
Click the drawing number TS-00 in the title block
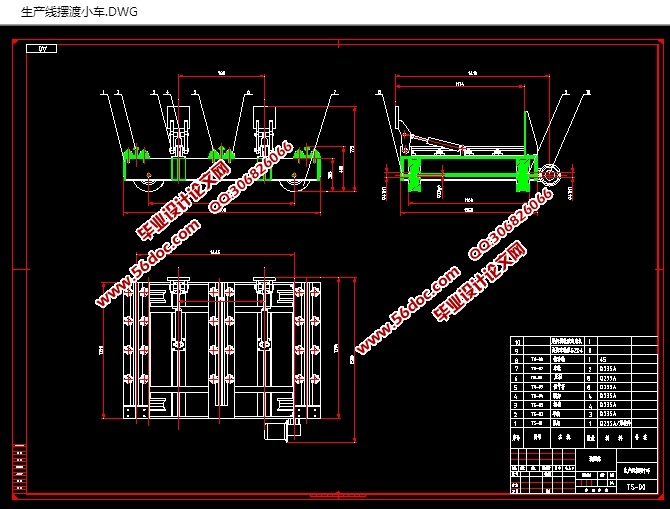pyautogui.click(x=636, y=486)
